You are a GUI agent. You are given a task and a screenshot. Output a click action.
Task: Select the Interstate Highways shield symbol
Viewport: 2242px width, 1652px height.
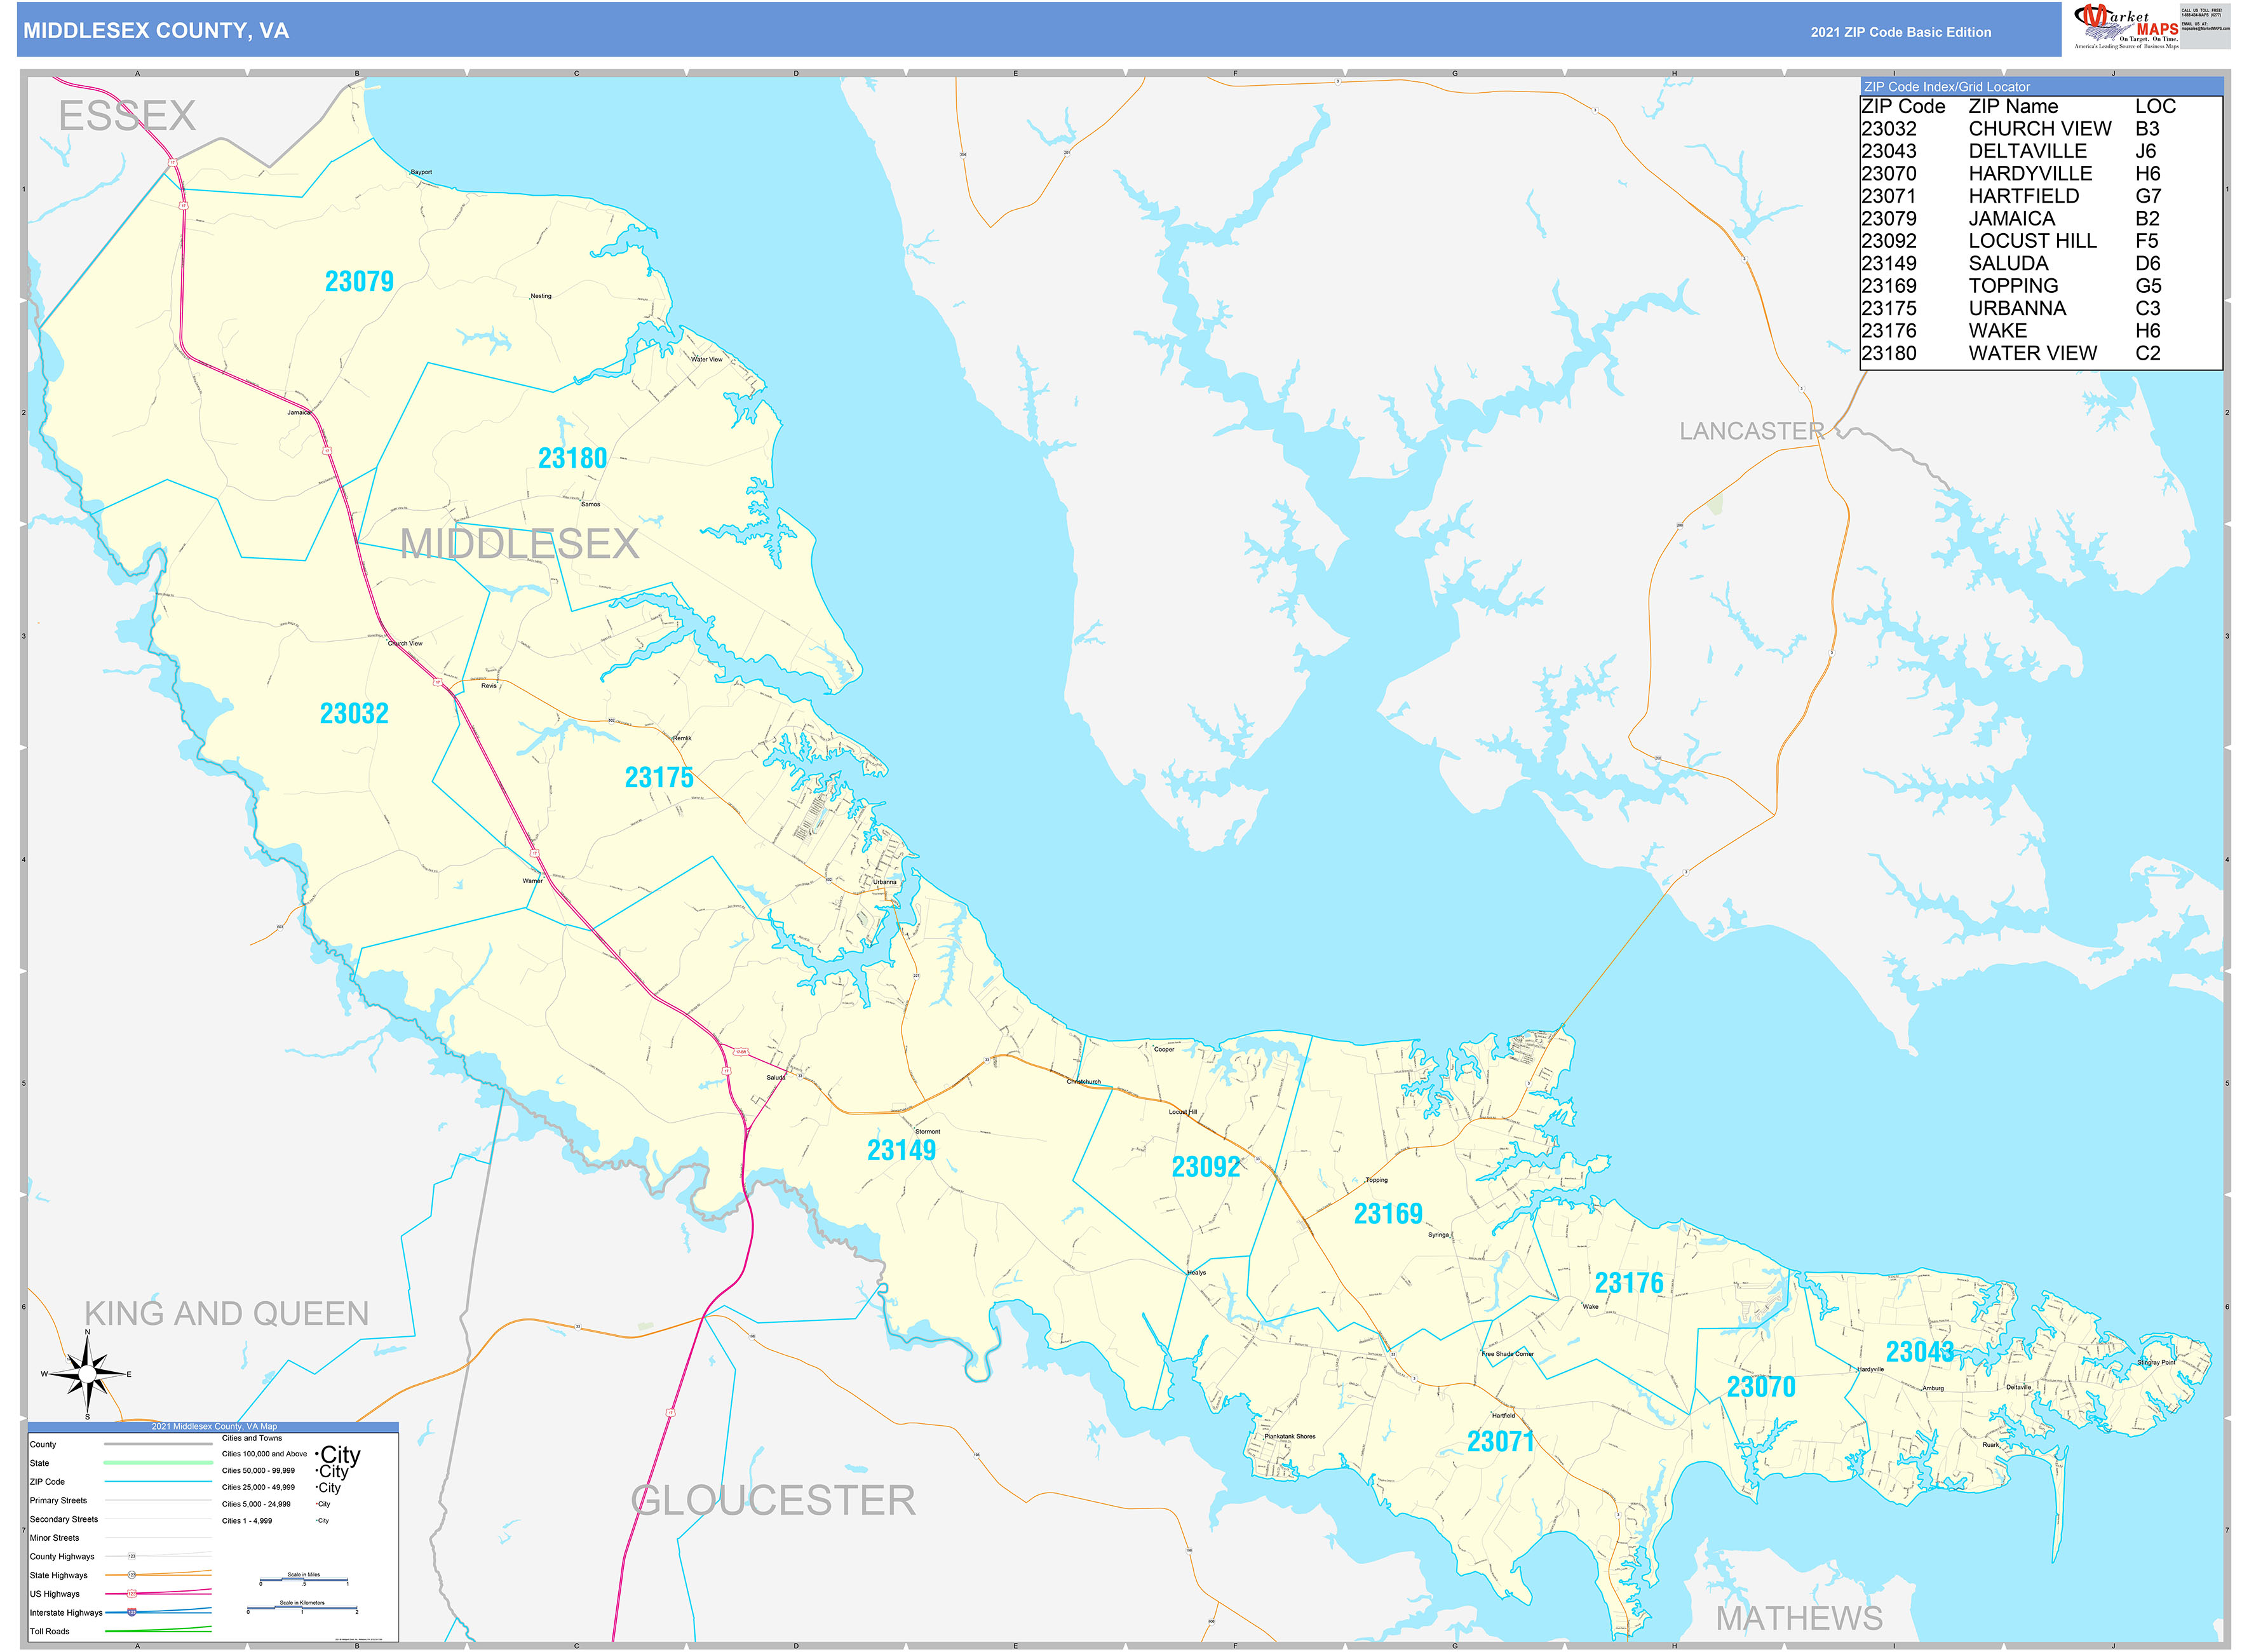[x=132, y=1612]
